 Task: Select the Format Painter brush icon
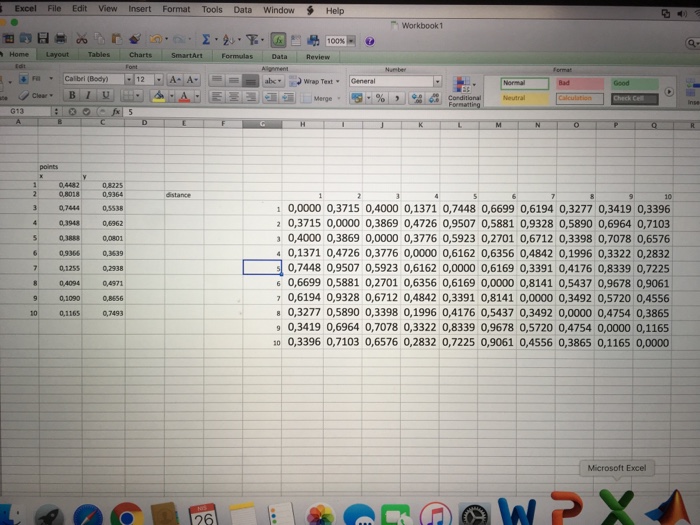coord(135,39)
